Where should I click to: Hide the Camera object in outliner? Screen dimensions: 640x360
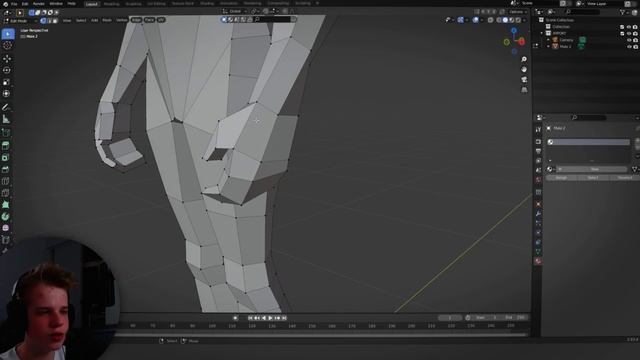point(629,40)
